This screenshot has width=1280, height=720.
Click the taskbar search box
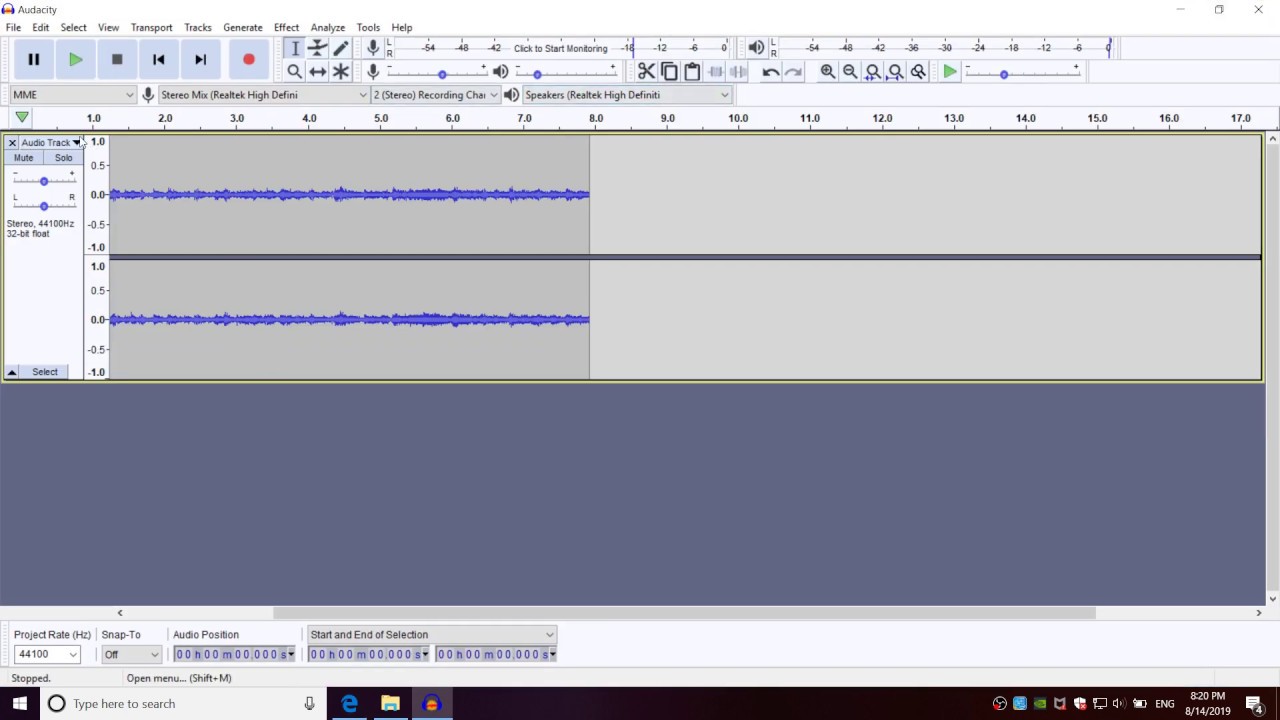(x=183, y=703)
